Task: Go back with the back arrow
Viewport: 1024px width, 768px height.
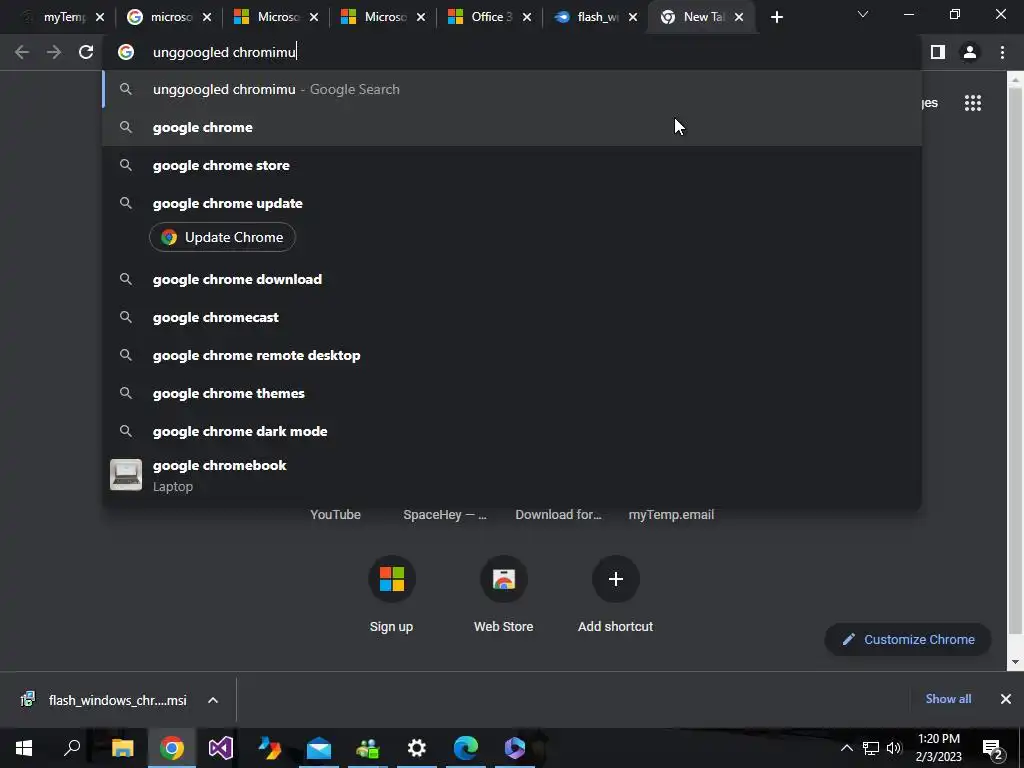Action: tap(22, 52)
